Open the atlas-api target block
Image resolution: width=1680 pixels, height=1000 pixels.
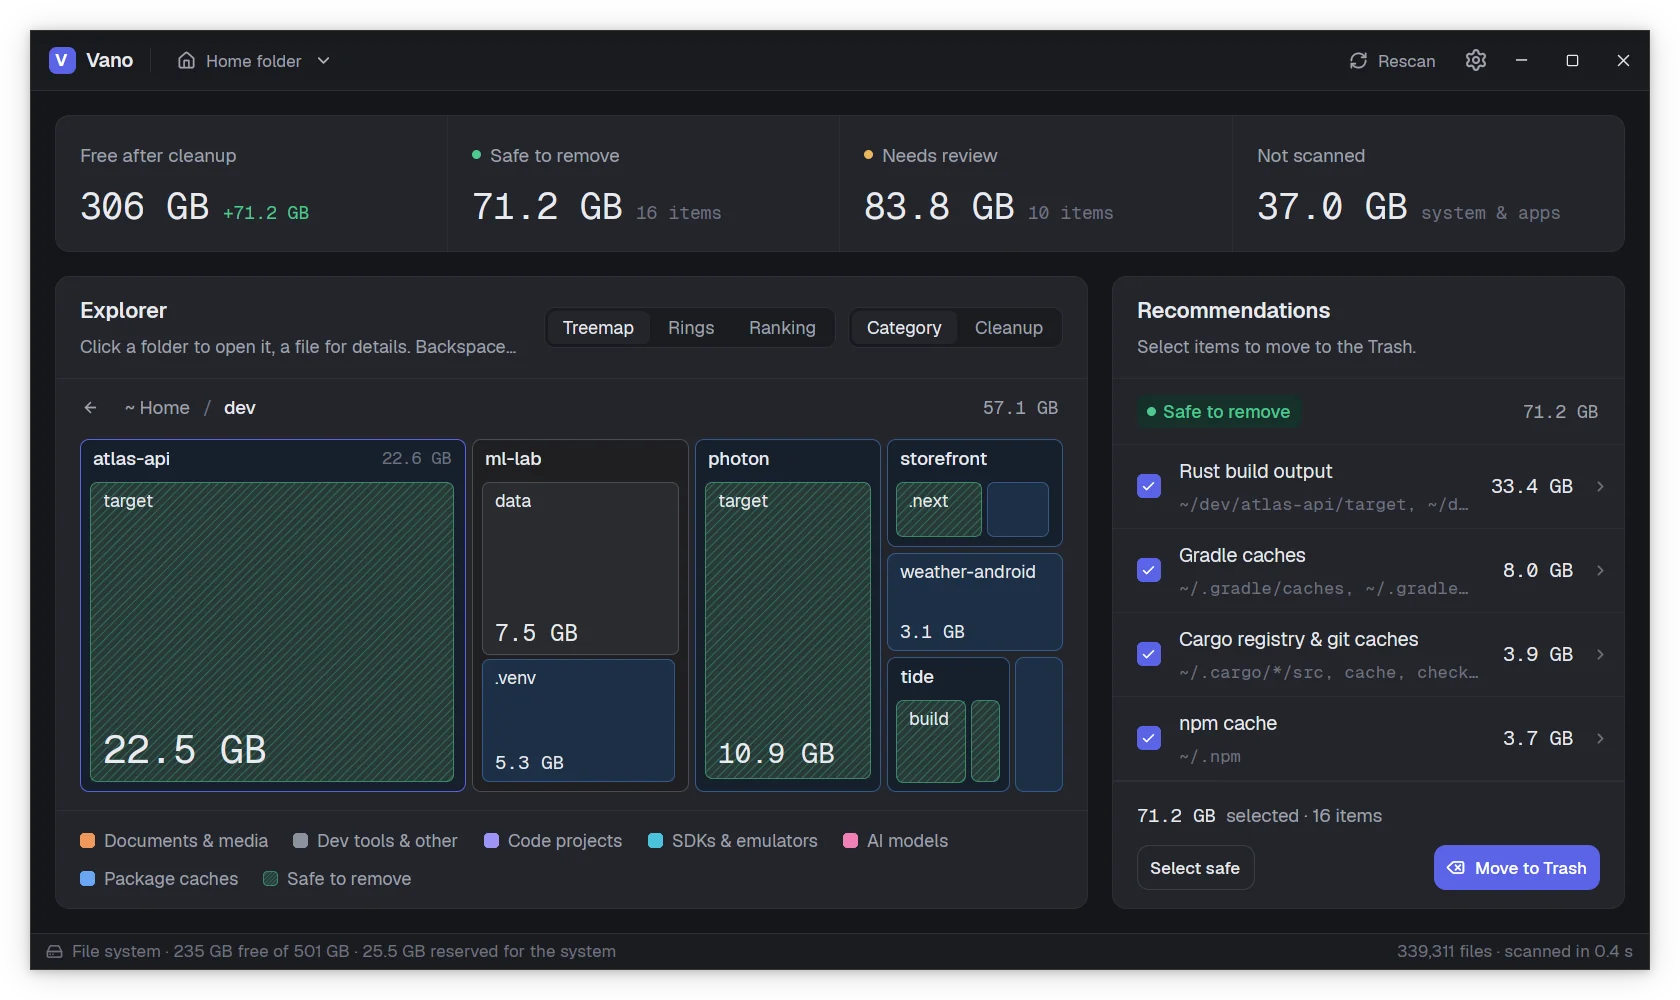tap(272, 632)
